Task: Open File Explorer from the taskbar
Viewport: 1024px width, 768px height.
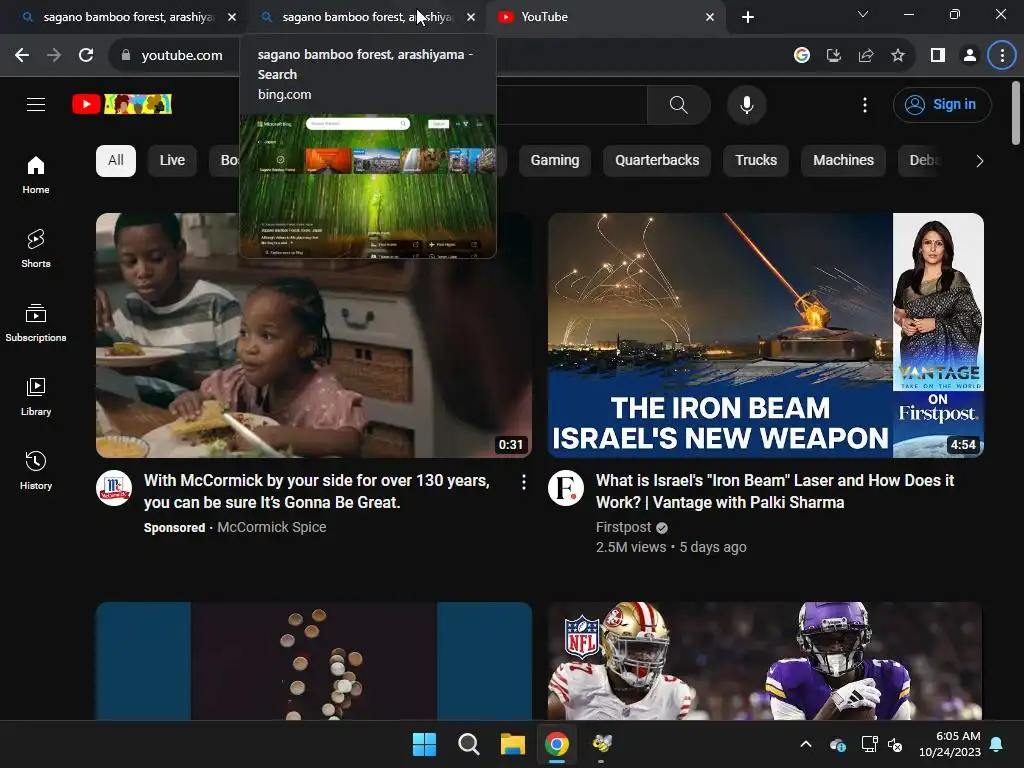Action: pos(513,744)
